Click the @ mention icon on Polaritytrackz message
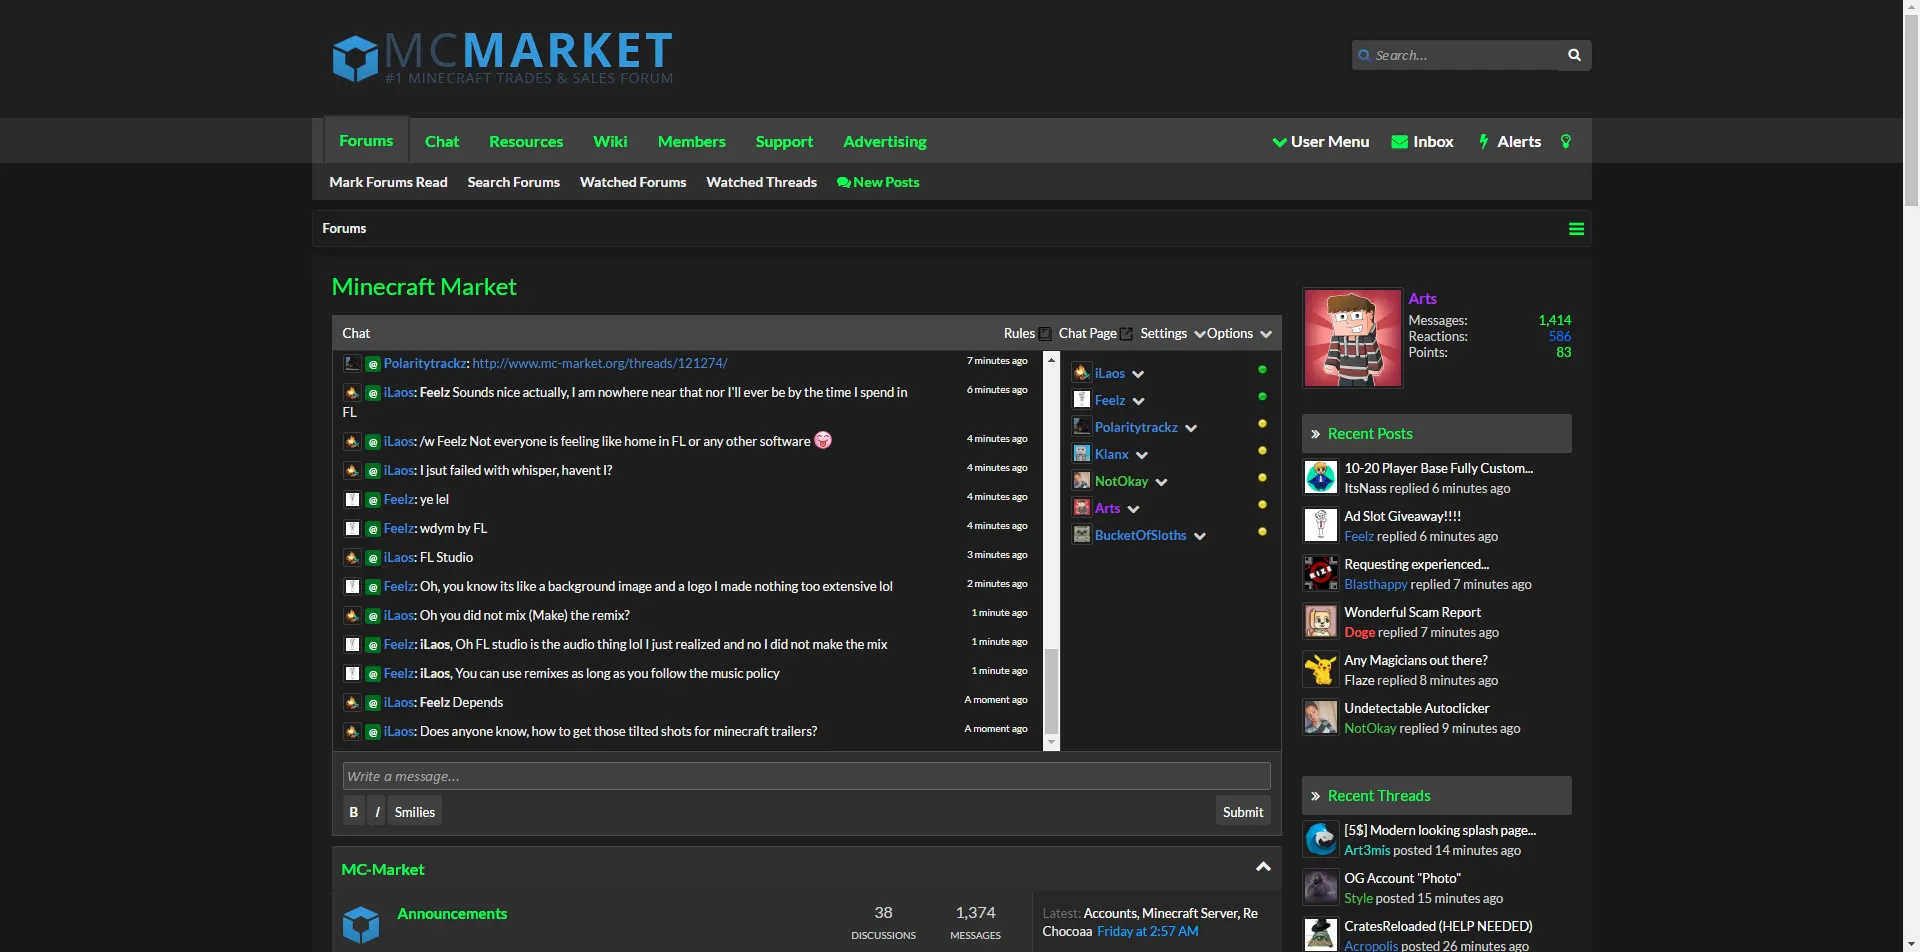Viewport: 1920px width, 952px height. (373, 364)
